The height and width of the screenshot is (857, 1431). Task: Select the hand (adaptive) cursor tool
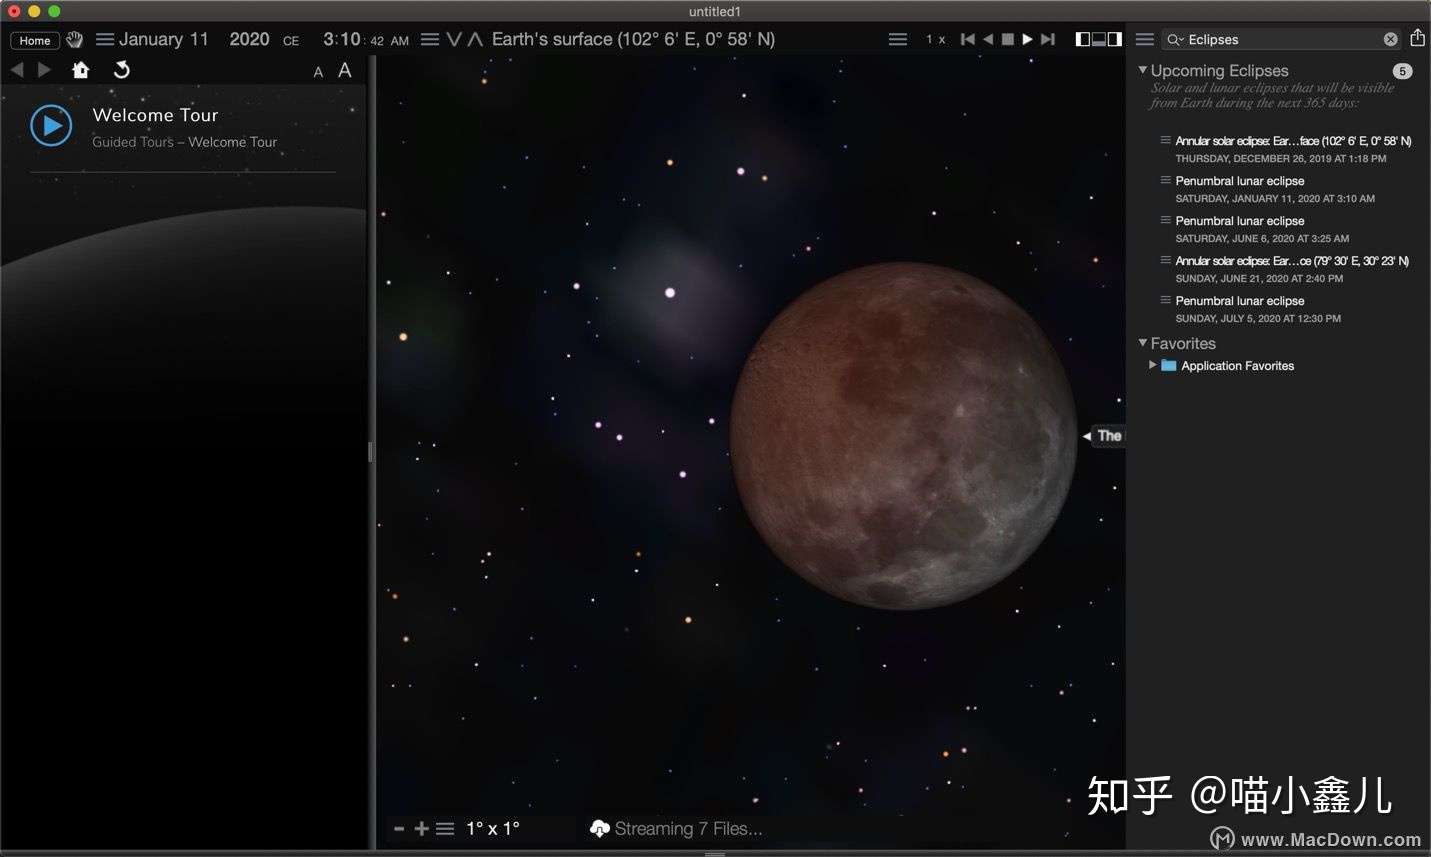[x=75, y=40]
